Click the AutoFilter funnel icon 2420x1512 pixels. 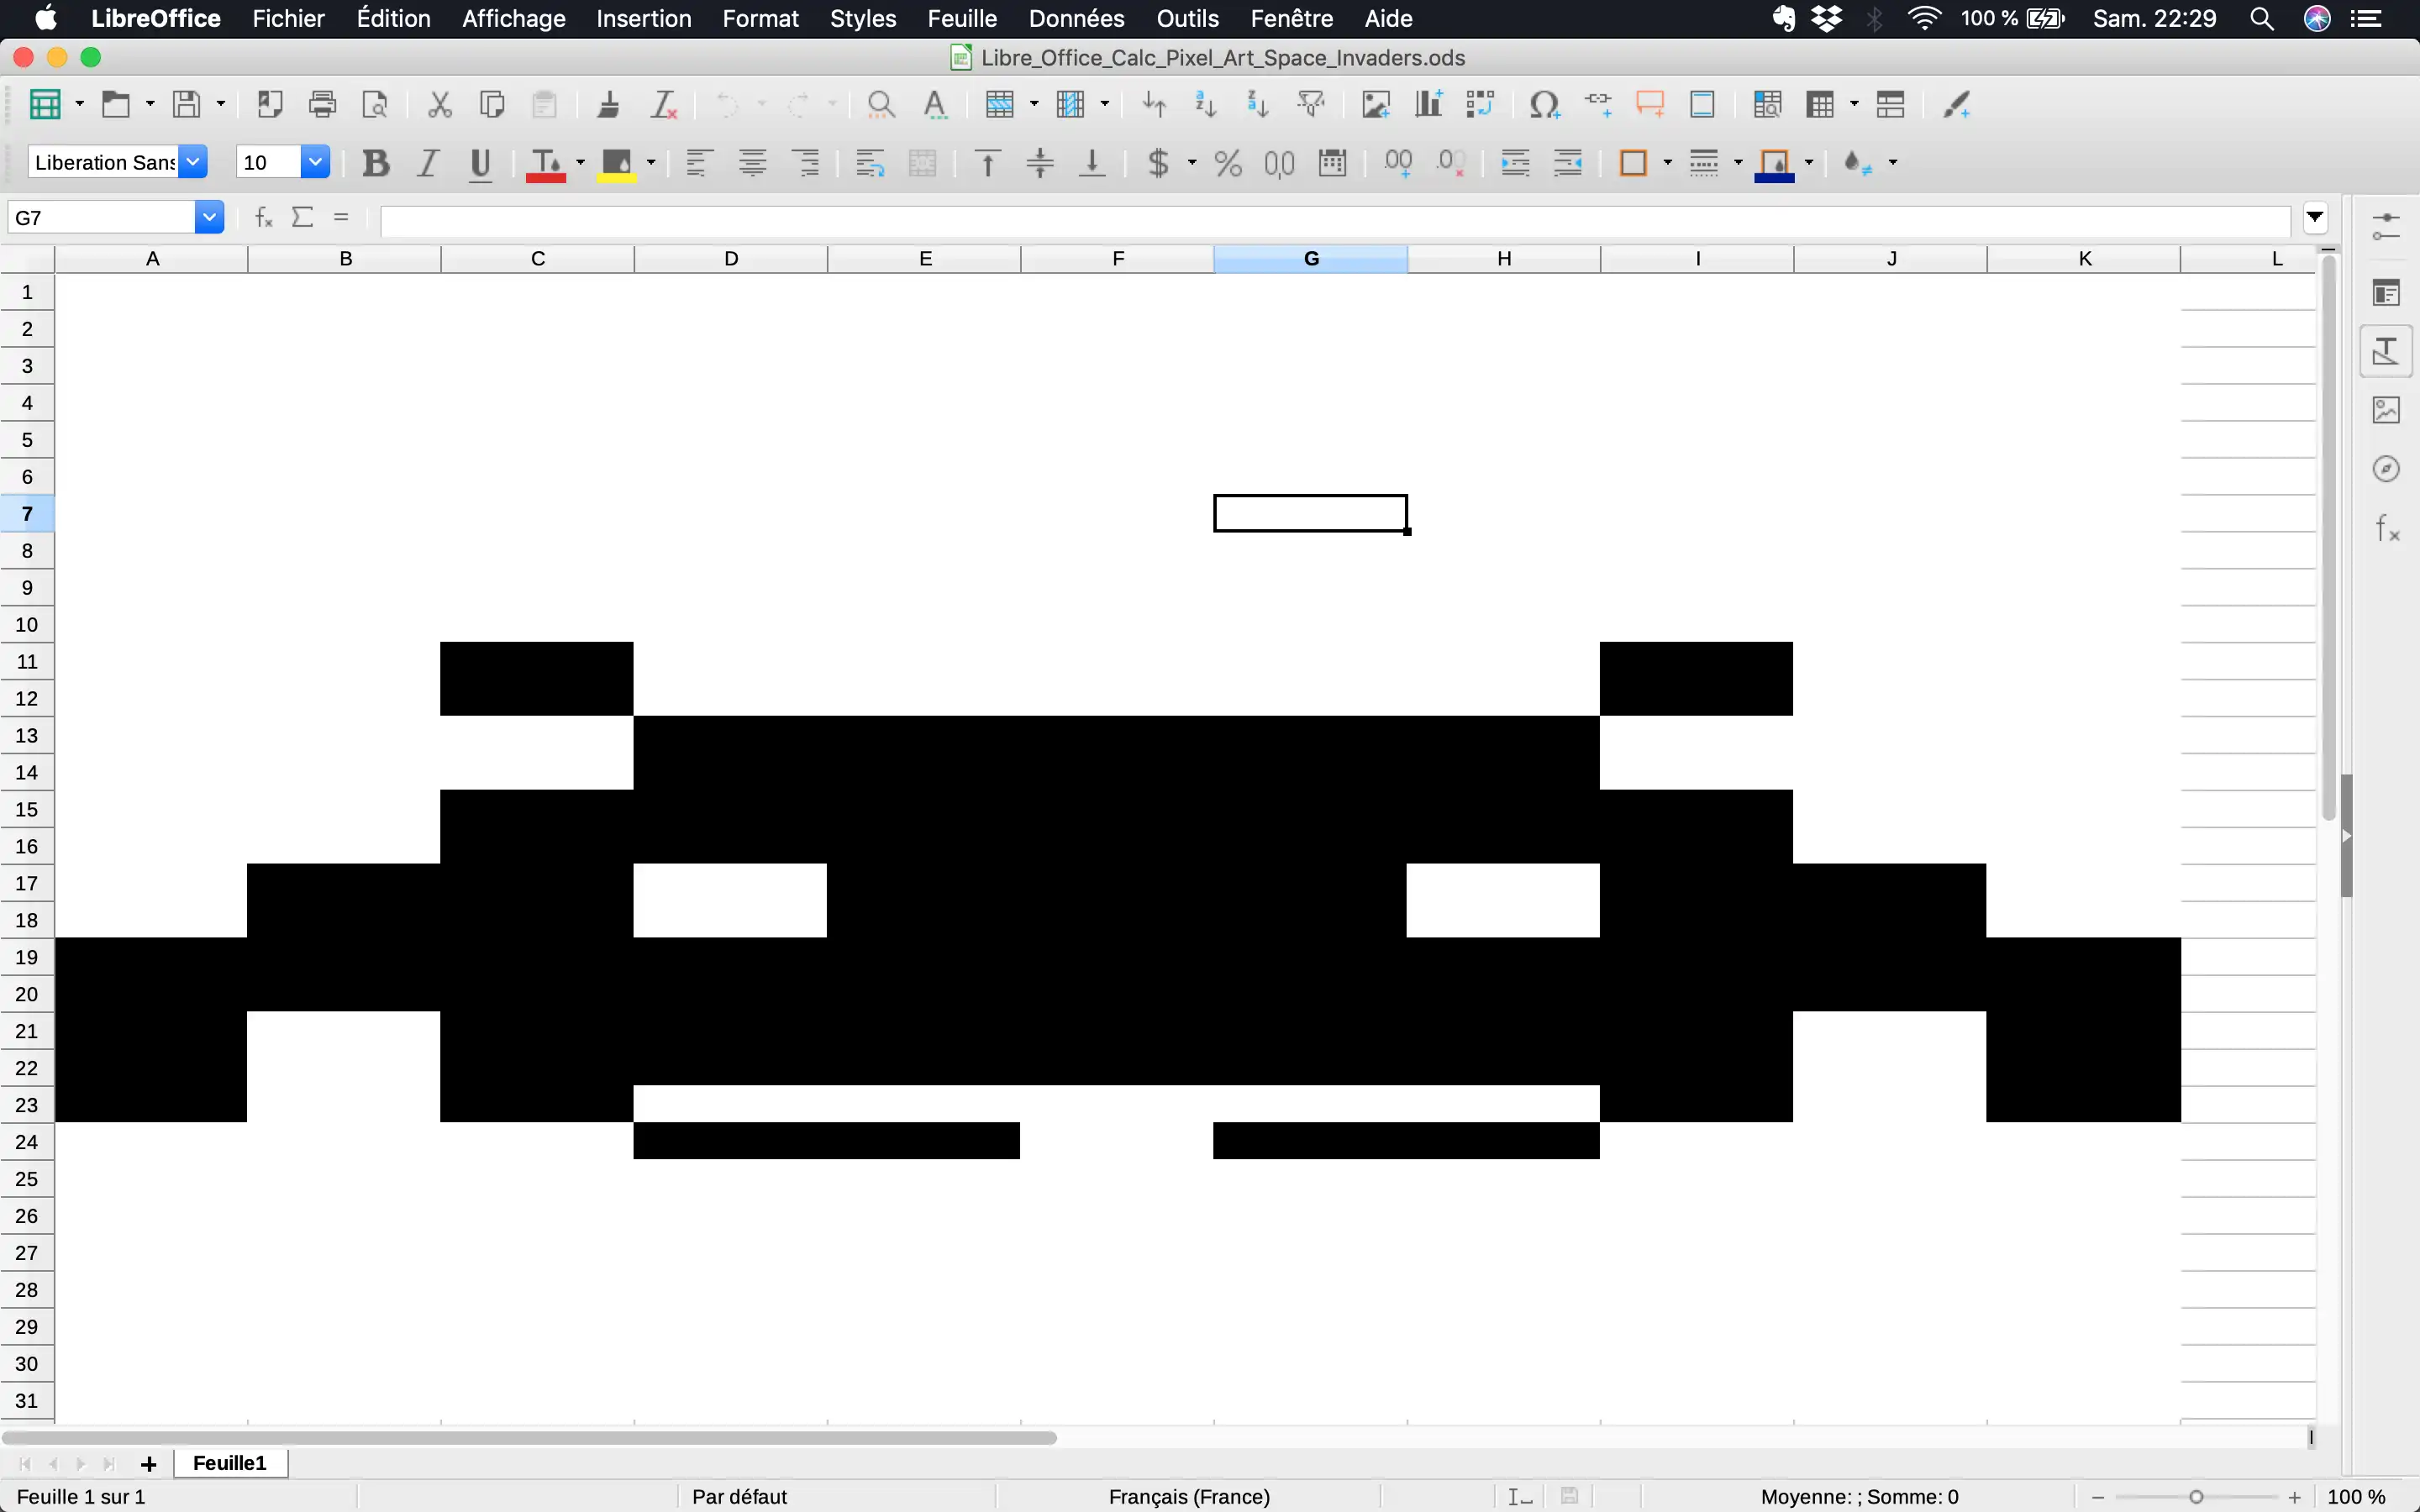pos(1311,104)
